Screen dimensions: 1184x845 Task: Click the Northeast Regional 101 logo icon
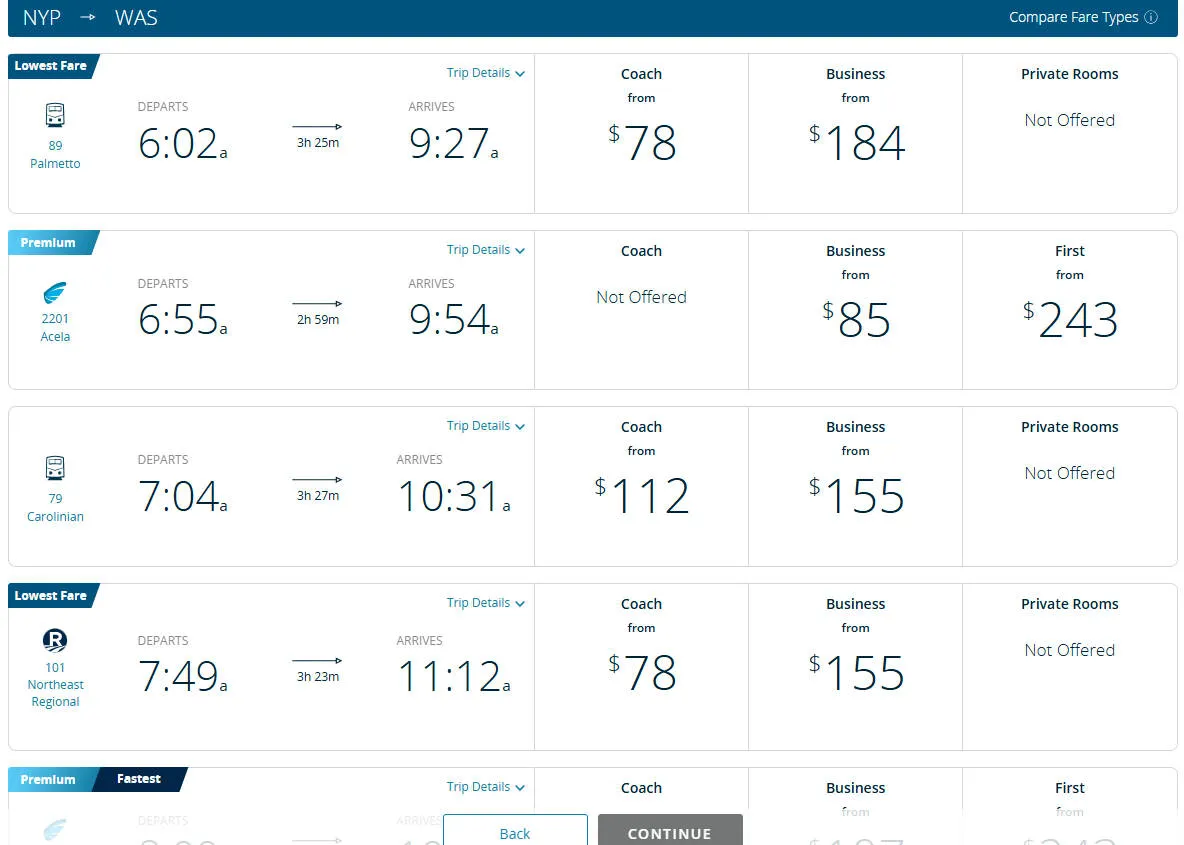tap(55, 641)
